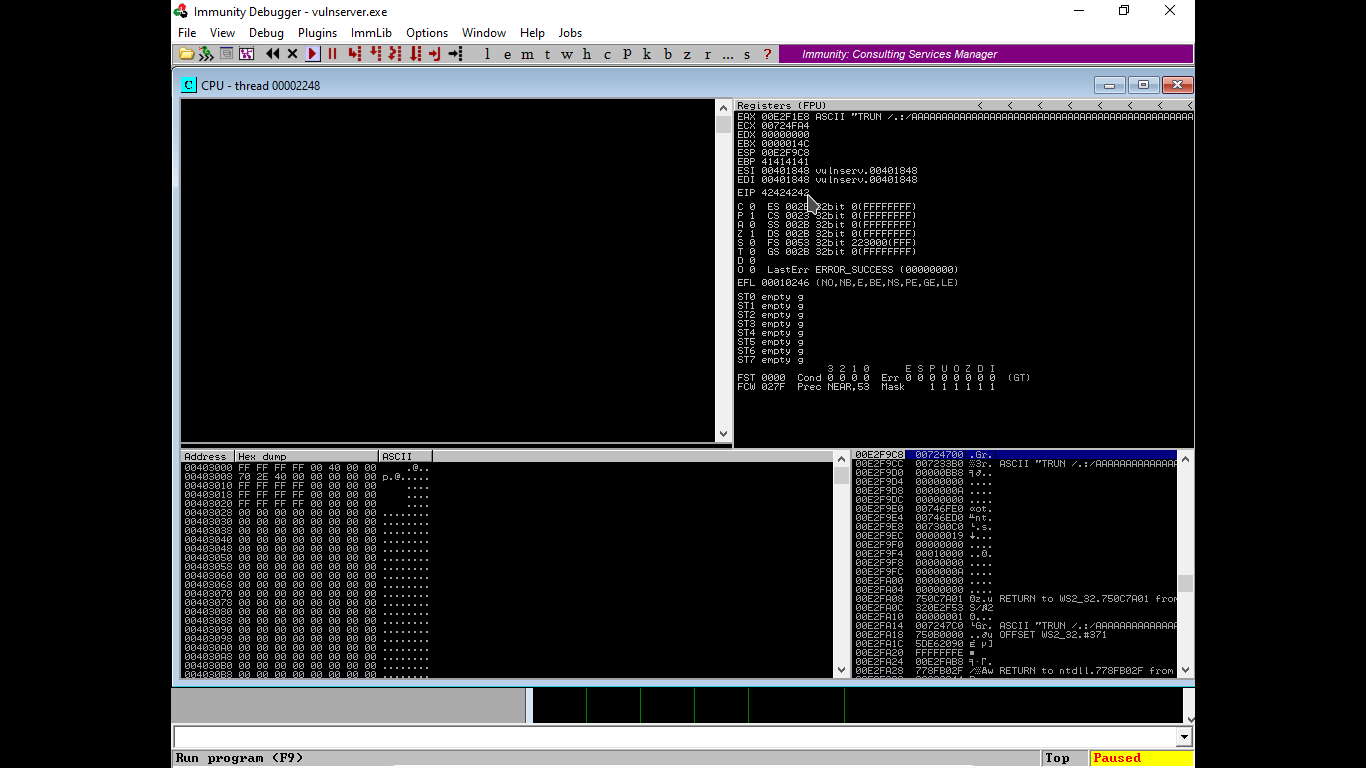Viewport: 1366px width, 768px height.
Task: Click the stack pane scroll-down arrow
Action: 1186,670
